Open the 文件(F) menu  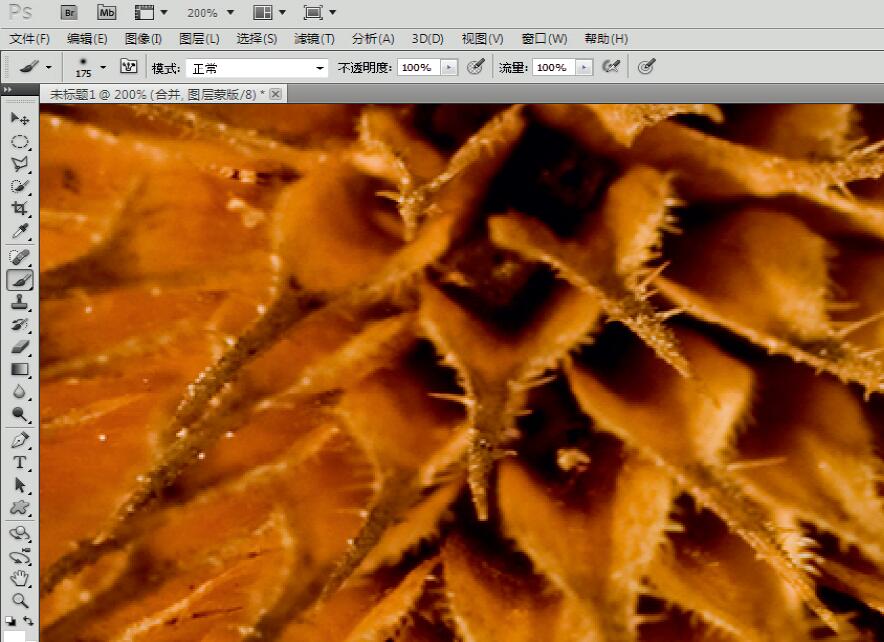point(29,39)
